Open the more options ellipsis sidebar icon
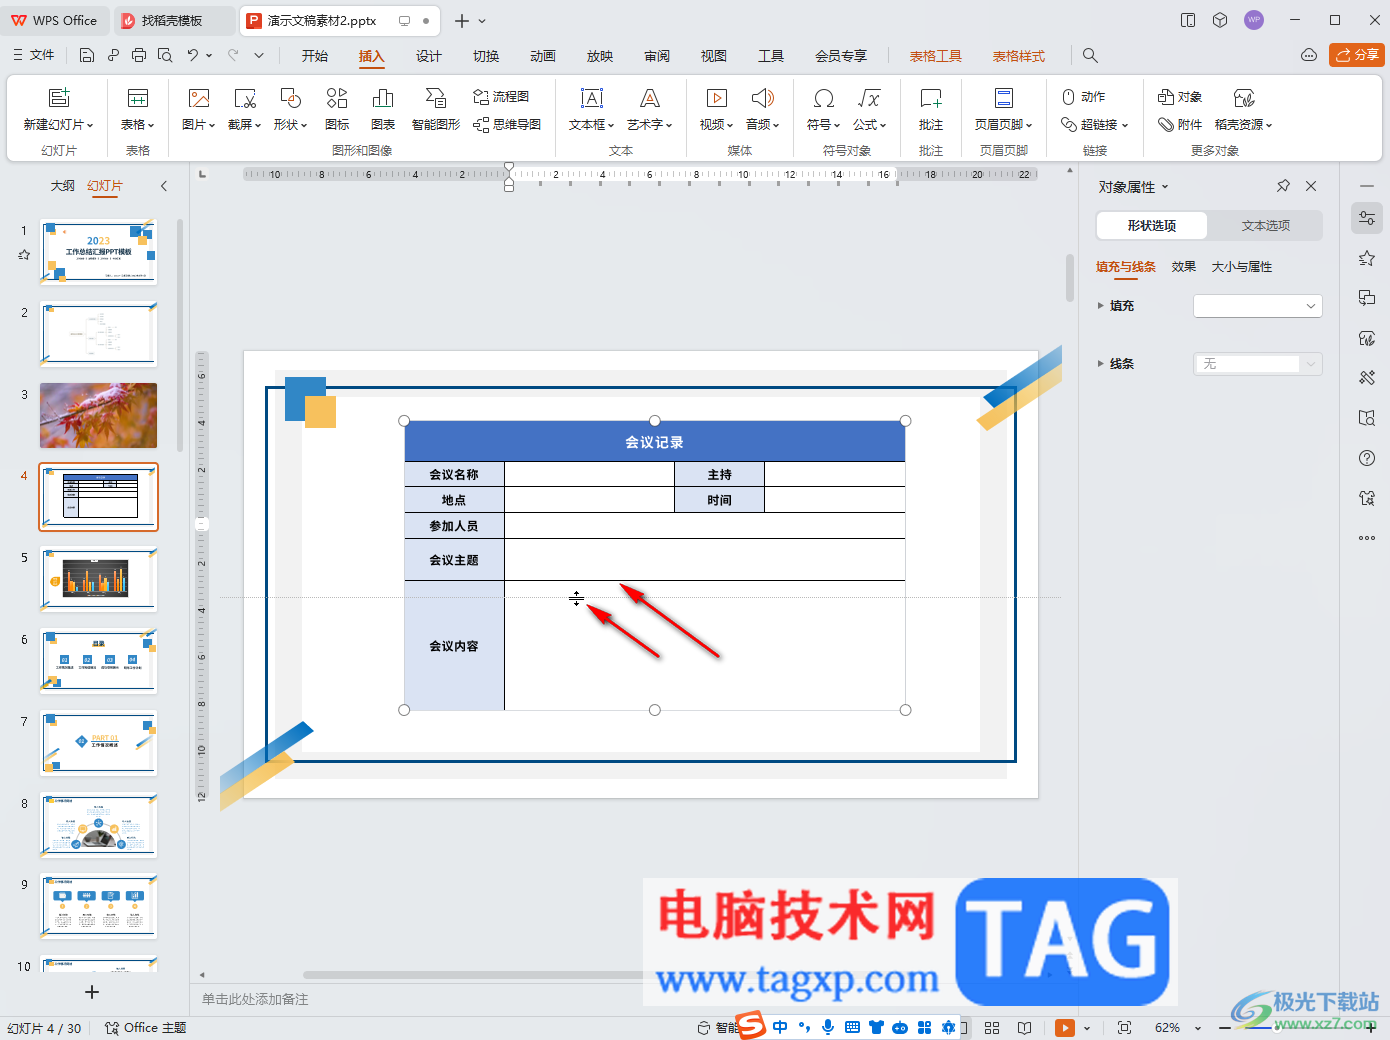 tap(1367, 538)
